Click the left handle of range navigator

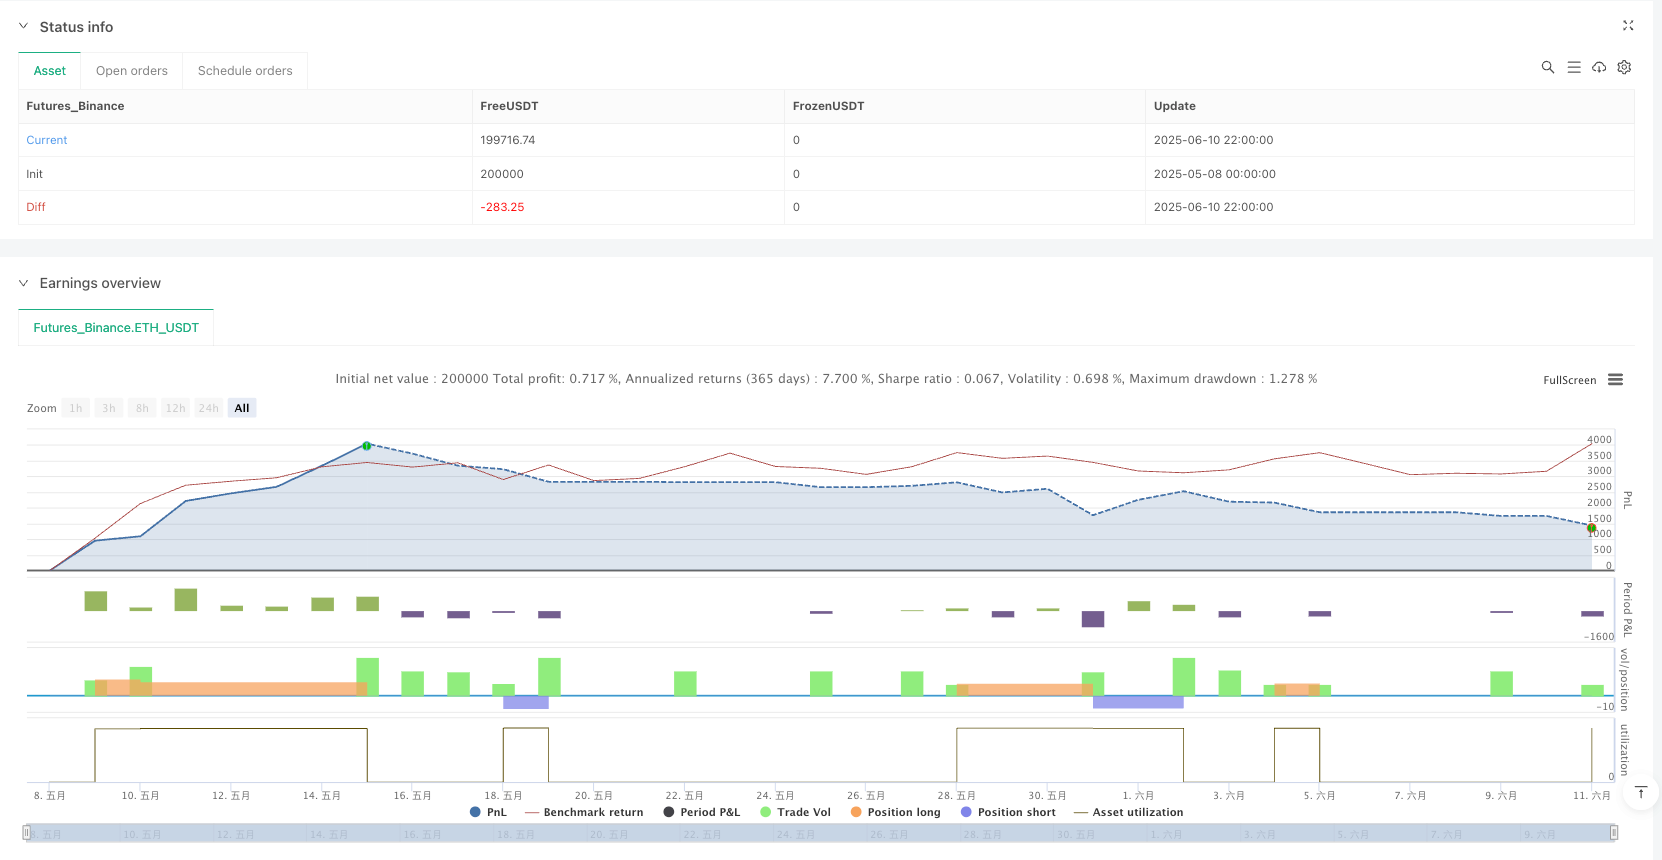coord(26,833)
